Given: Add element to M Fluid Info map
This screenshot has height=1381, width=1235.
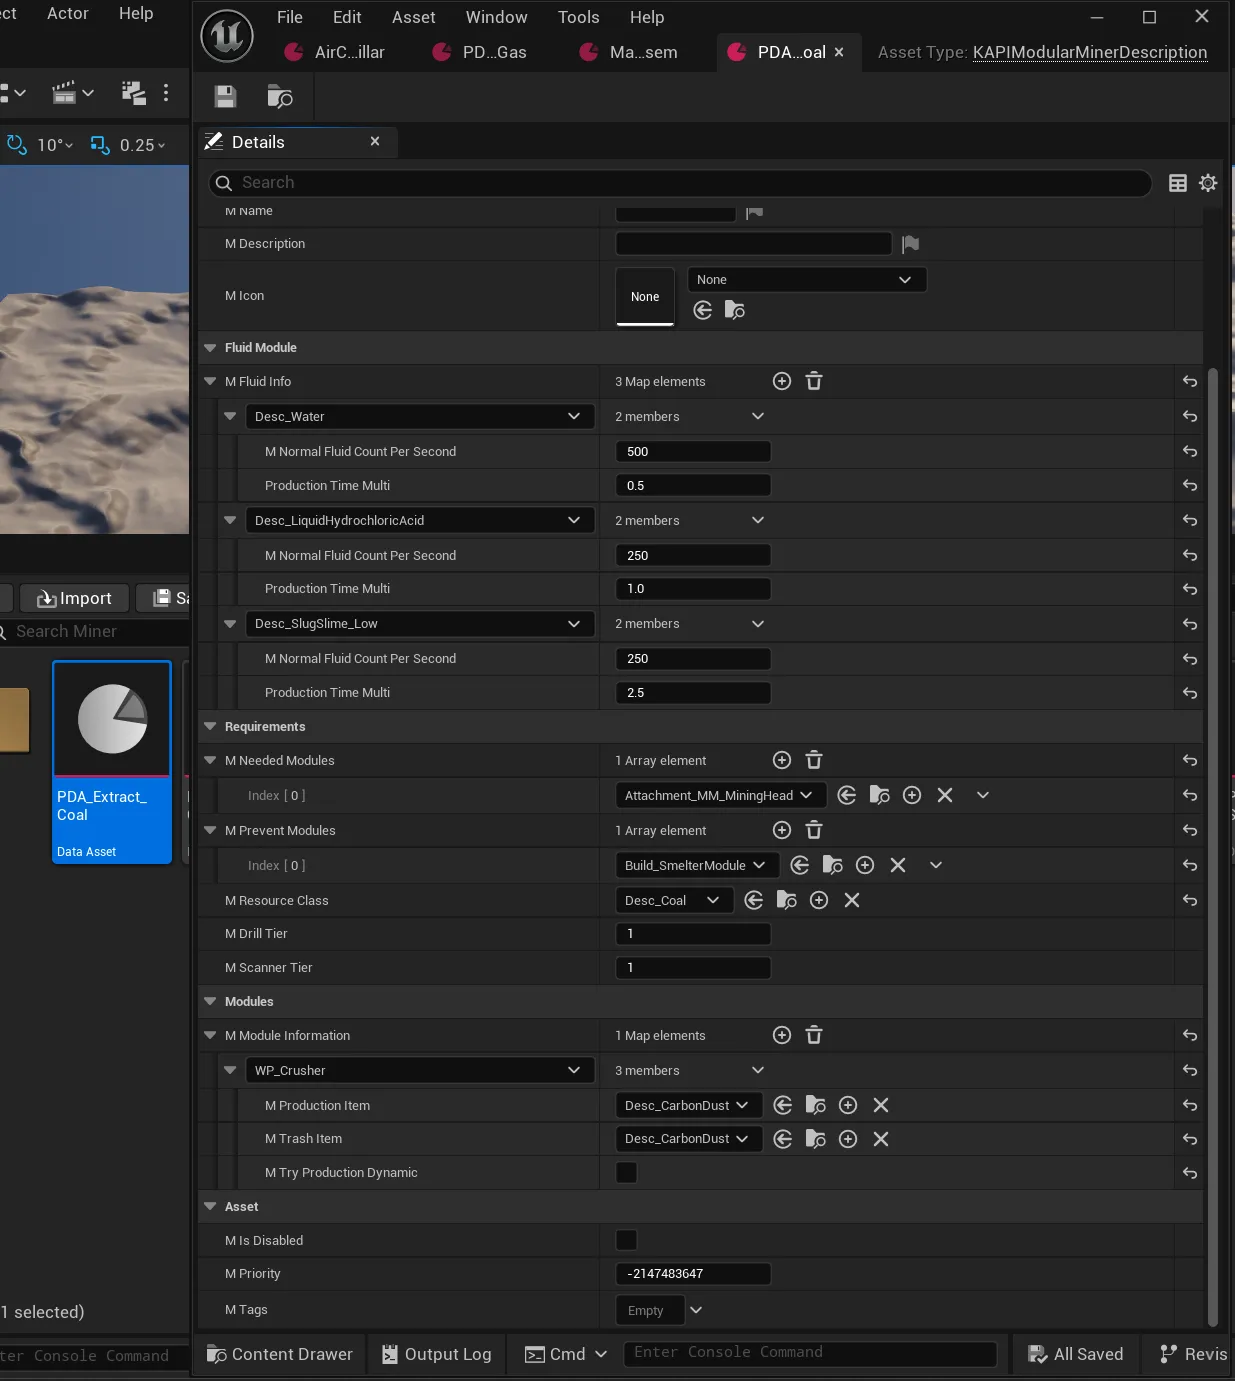Looking at the screenshot, I should click(x=782, y=381).
